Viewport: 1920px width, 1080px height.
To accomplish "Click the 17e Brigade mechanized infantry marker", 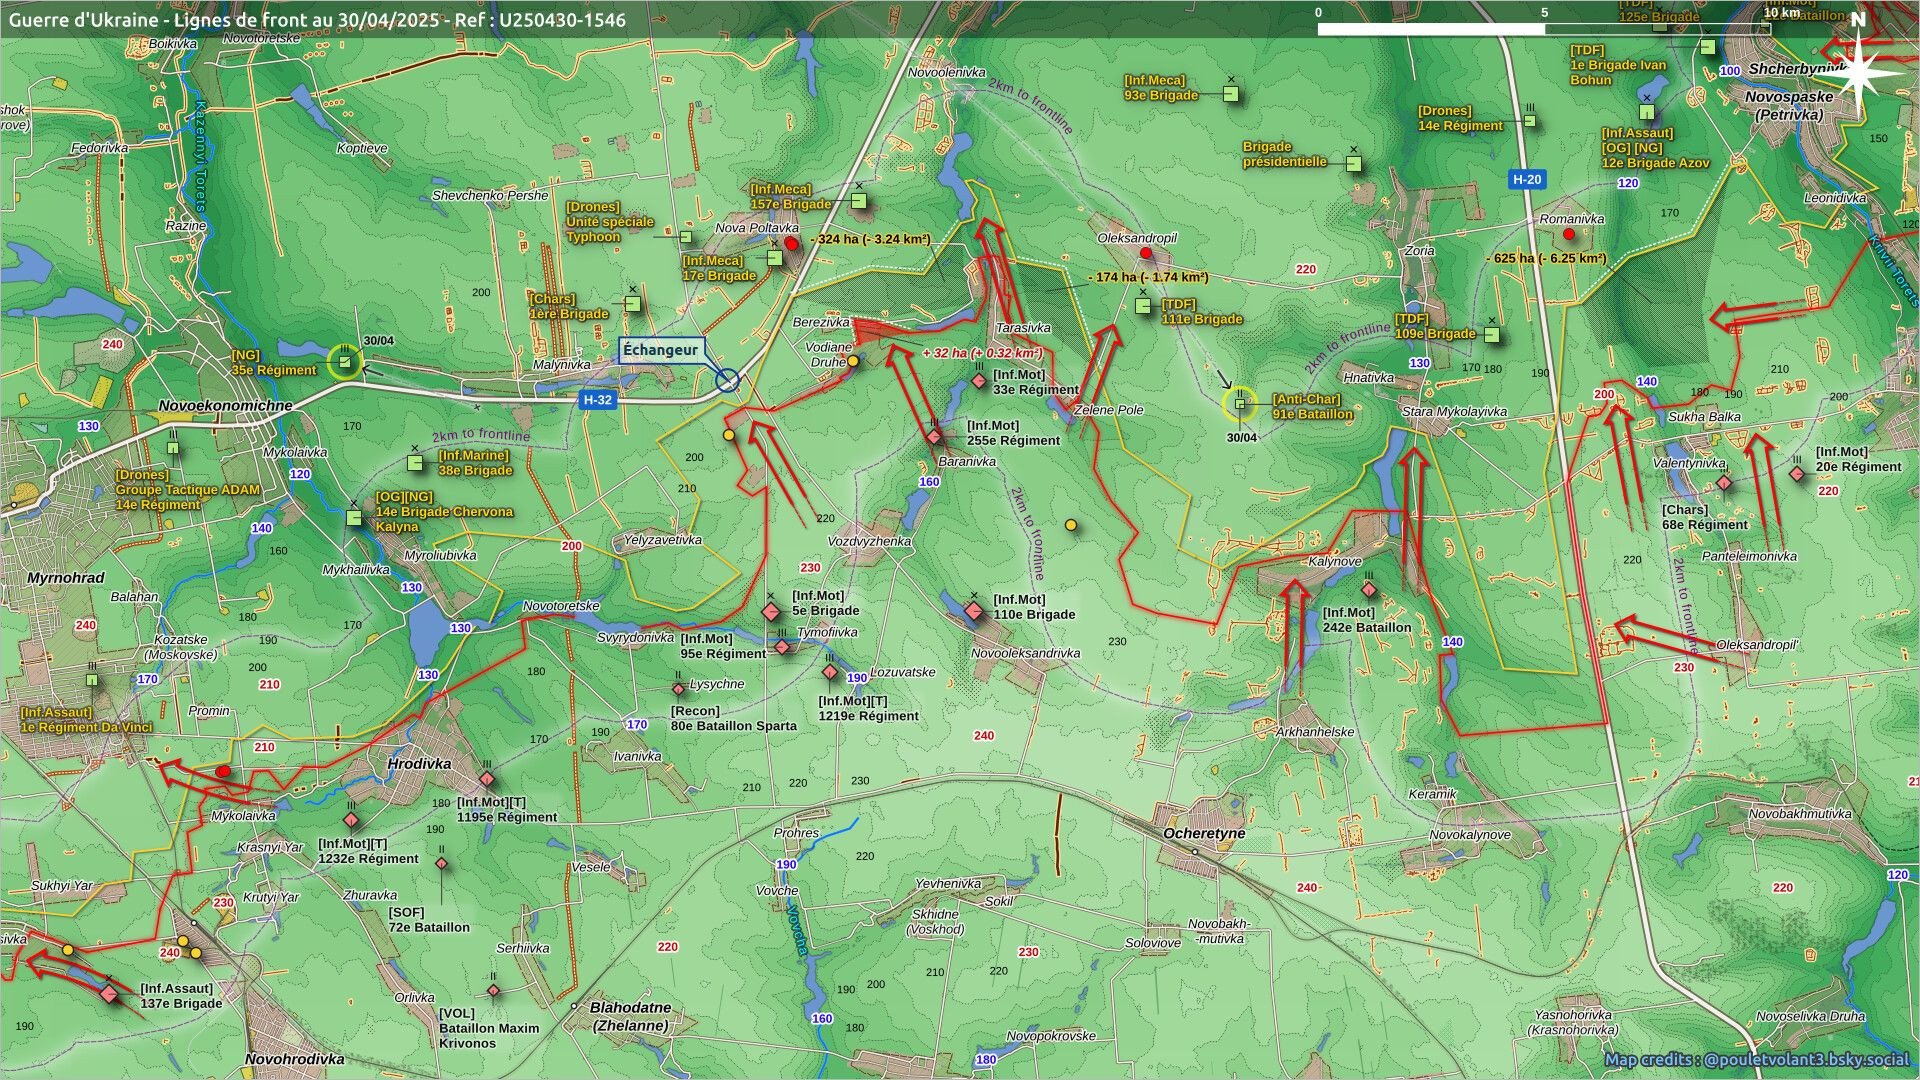I will (774, 258).
